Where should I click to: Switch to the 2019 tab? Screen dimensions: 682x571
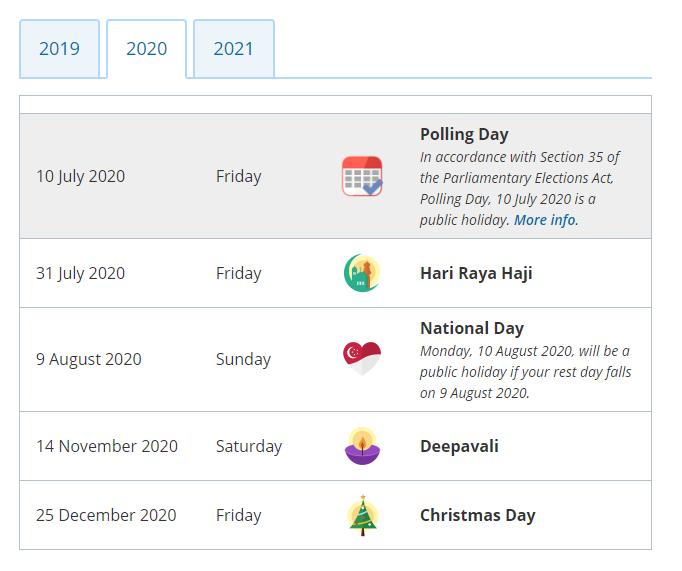(x=60, y=49)
